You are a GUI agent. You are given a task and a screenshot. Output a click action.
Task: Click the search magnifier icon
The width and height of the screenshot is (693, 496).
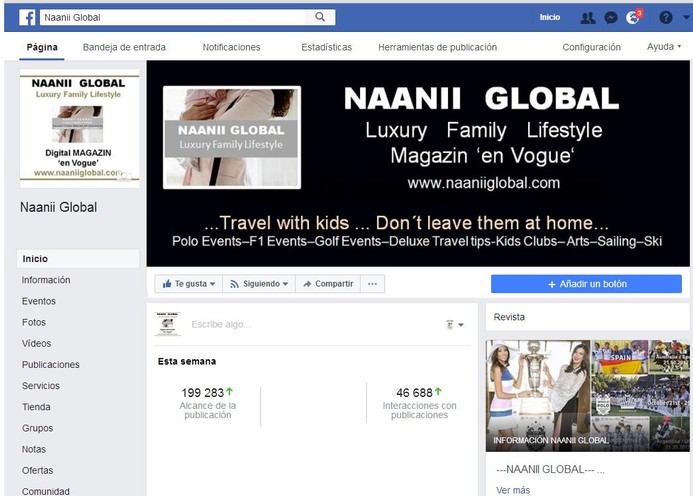[x=320, y=17]
